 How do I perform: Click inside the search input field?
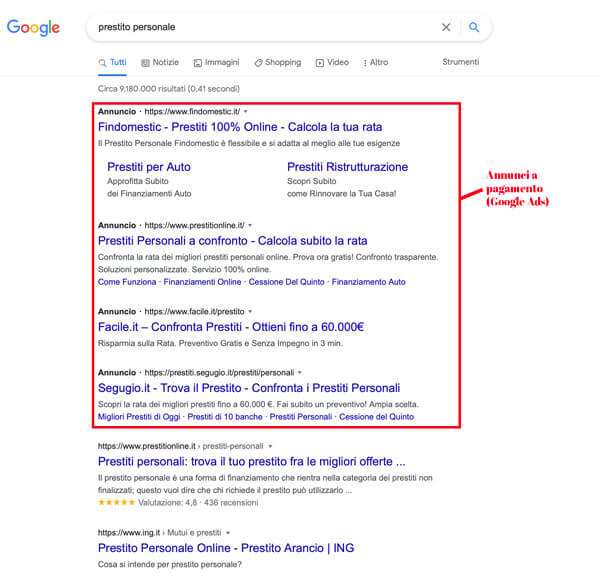(260, 27)
